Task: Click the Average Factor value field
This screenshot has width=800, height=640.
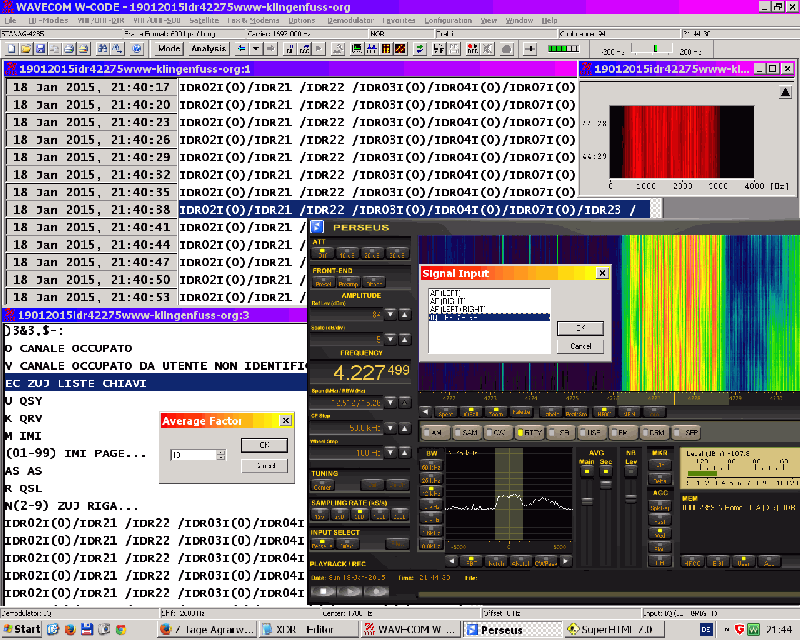Action: (x=192, y=455)
